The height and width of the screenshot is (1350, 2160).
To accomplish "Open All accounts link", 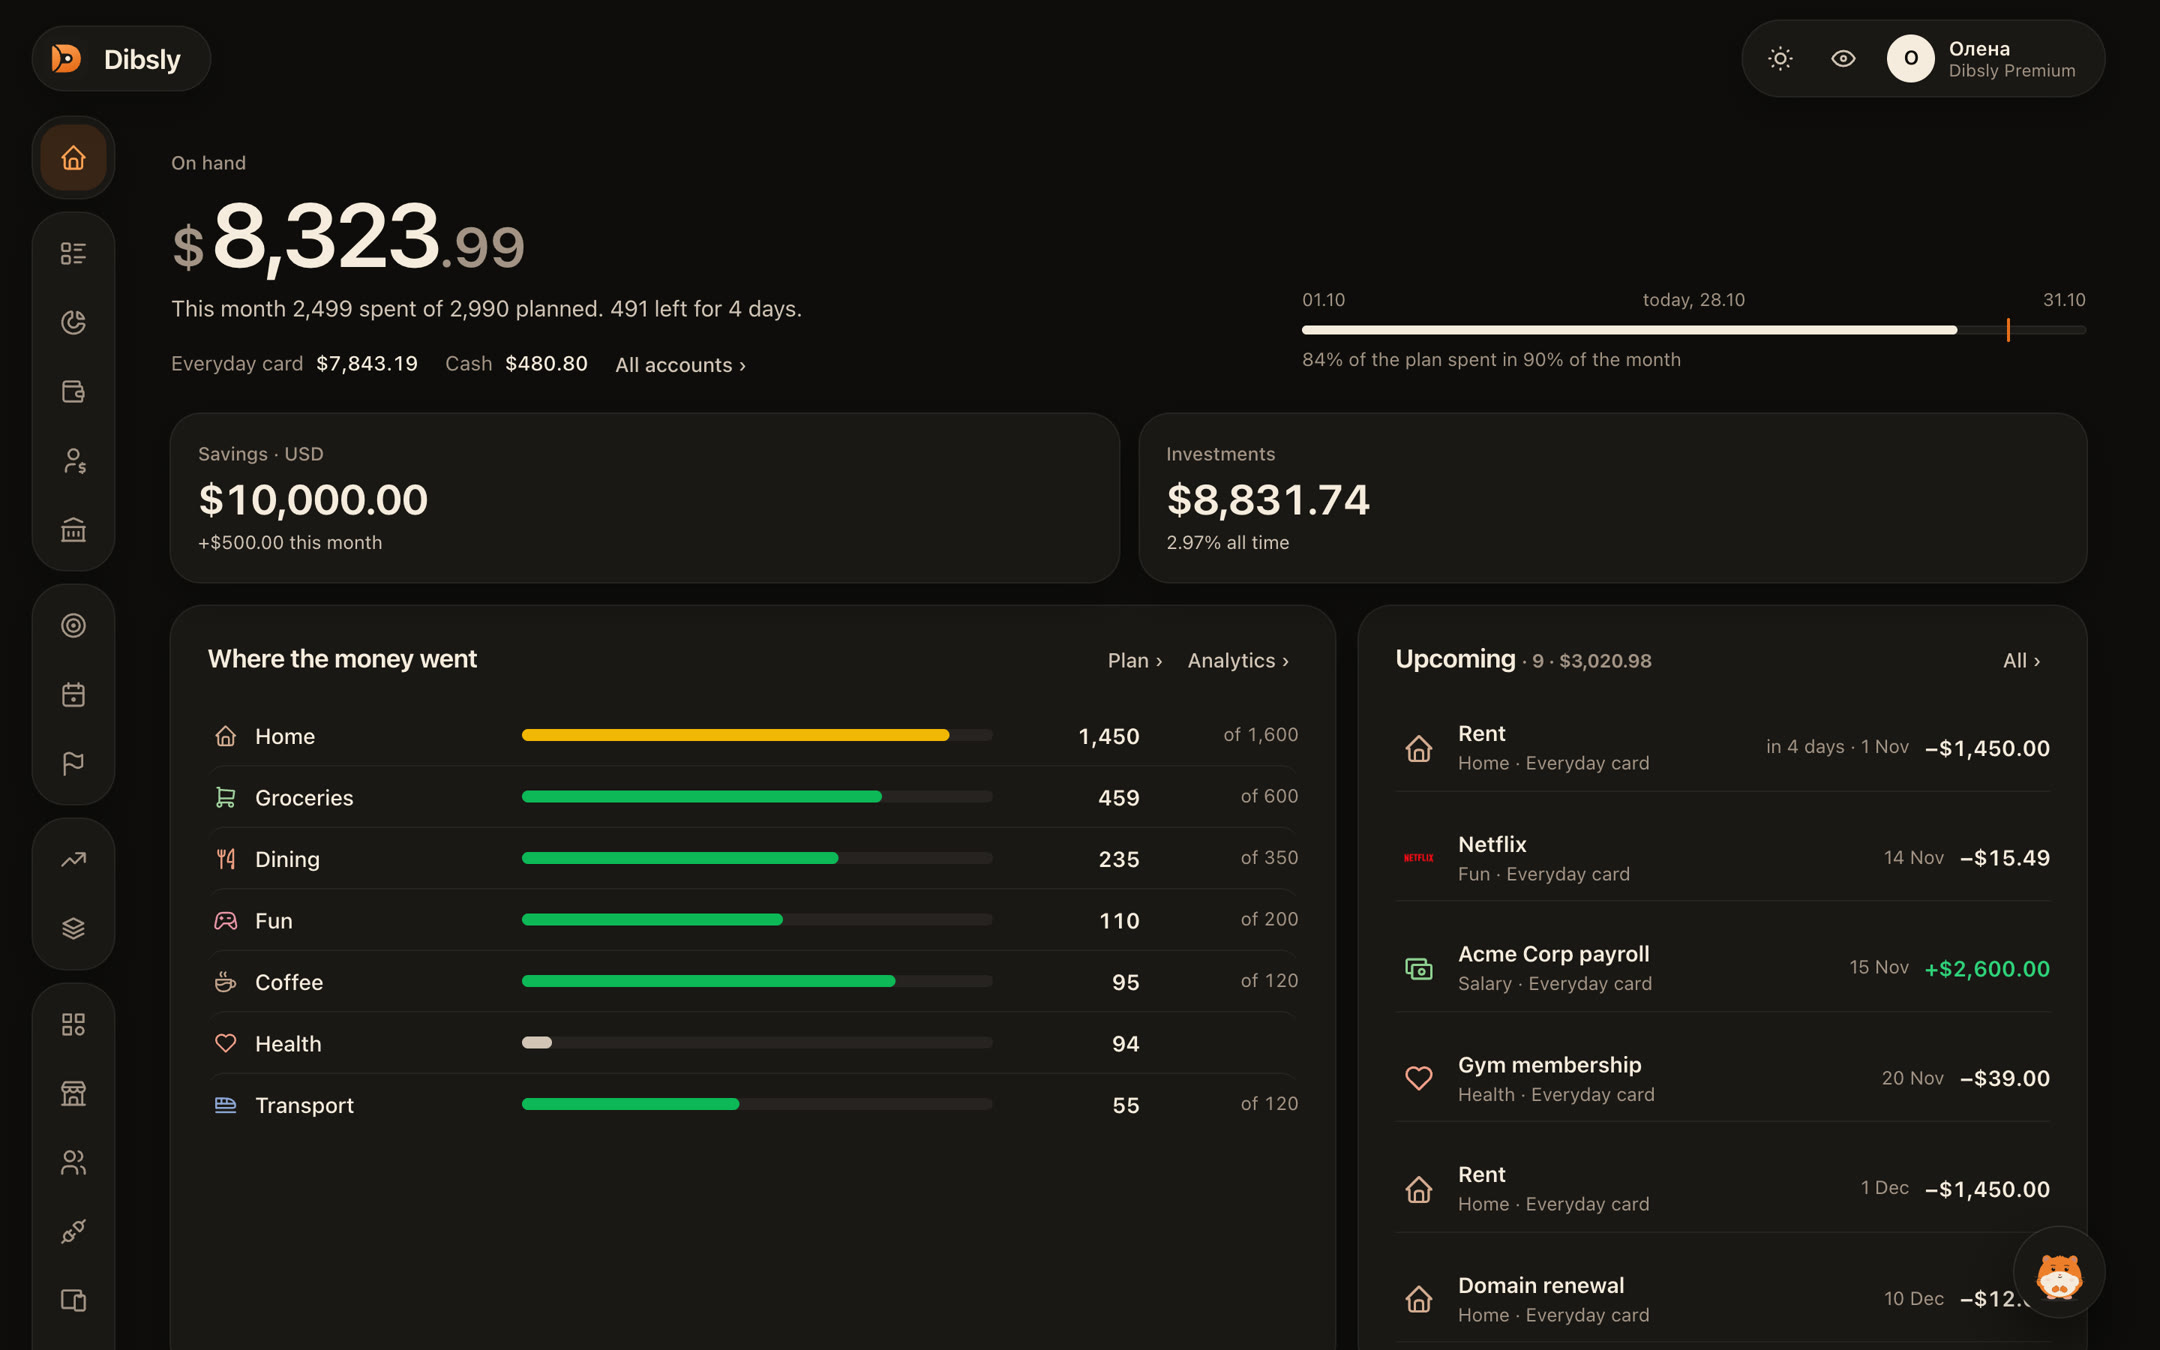I will (680, 365).
